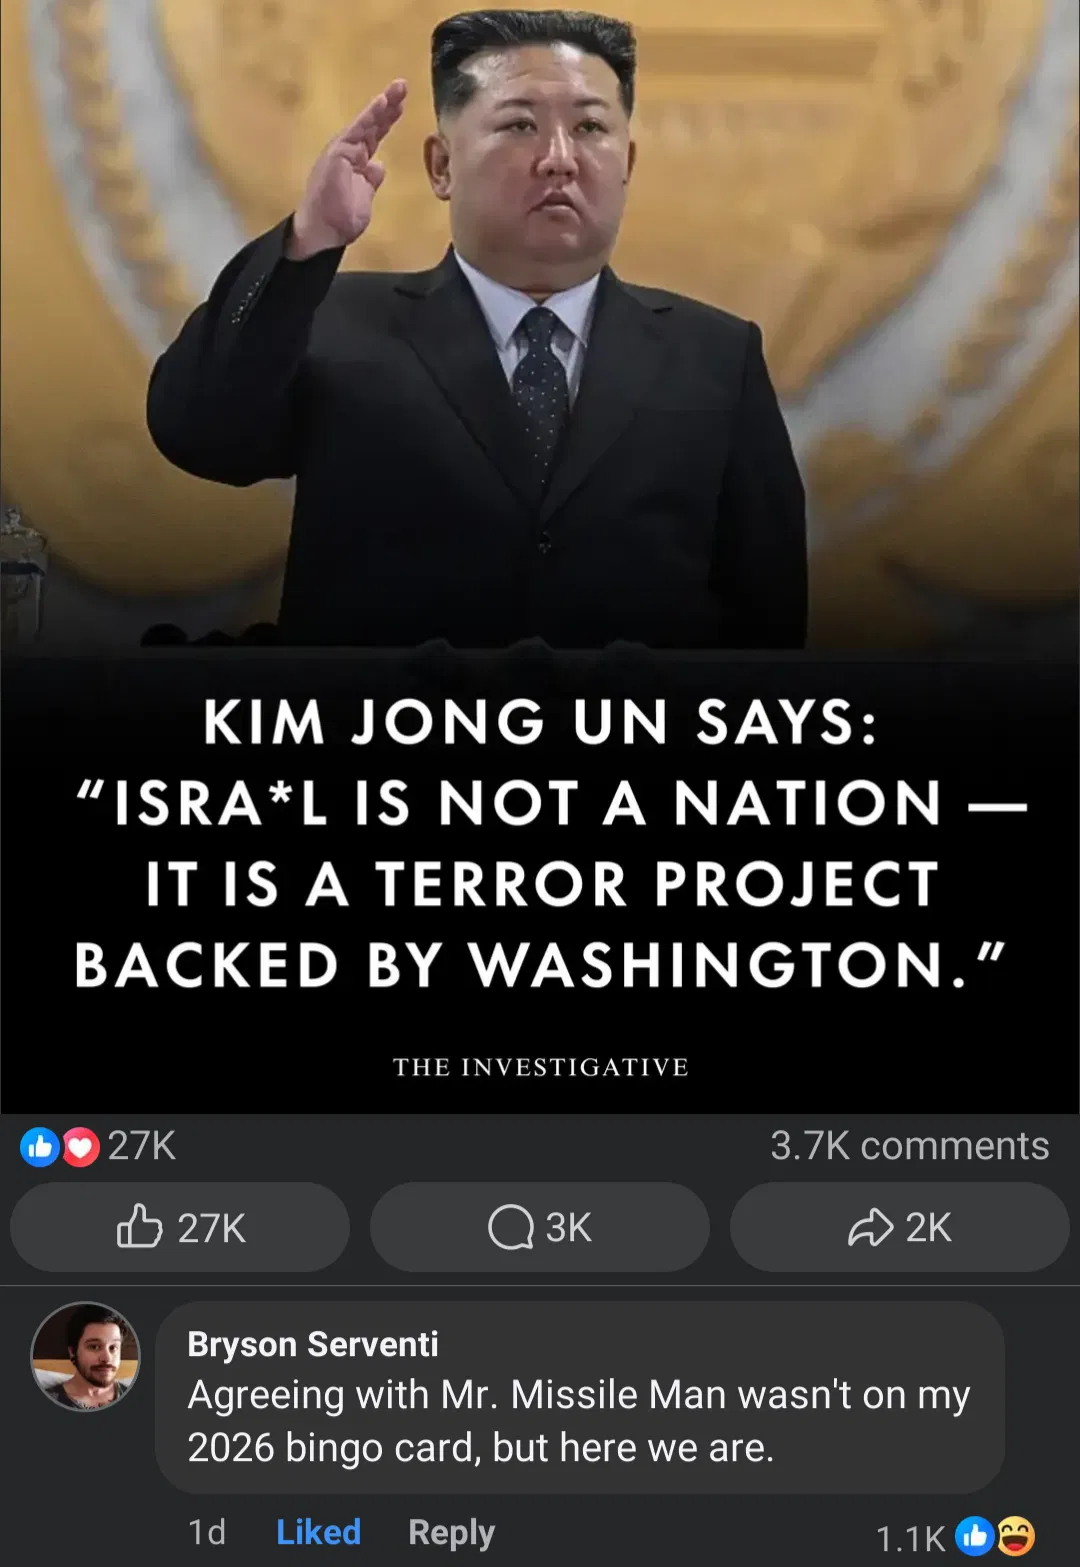Tap the KIM JONG UN SAYS heading
Viewport: 1080px width, 1567px height.
[540, 722]
